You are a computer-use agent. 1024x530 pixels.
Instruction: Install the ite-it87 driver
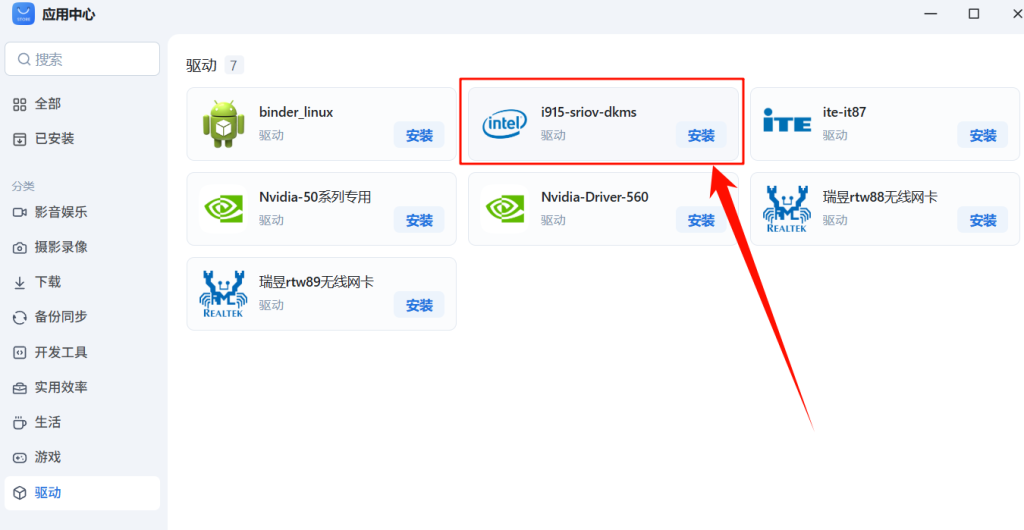[983, 135]
